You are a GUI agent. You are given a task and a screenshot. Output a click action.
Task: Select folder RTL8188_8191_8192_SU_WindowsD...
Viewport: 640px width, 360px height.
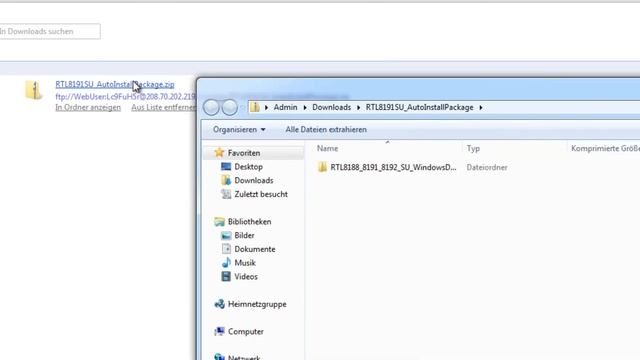[x=393, y=167]
